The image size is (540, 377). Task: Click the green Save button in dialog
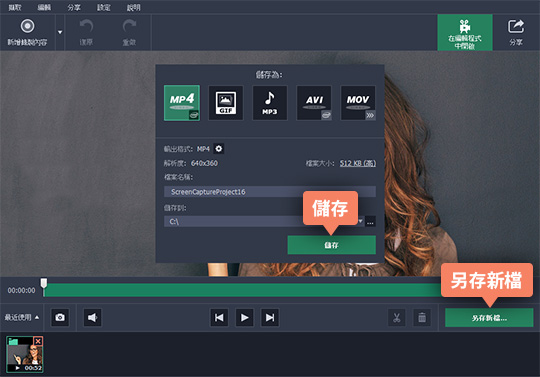pos(332,245)
